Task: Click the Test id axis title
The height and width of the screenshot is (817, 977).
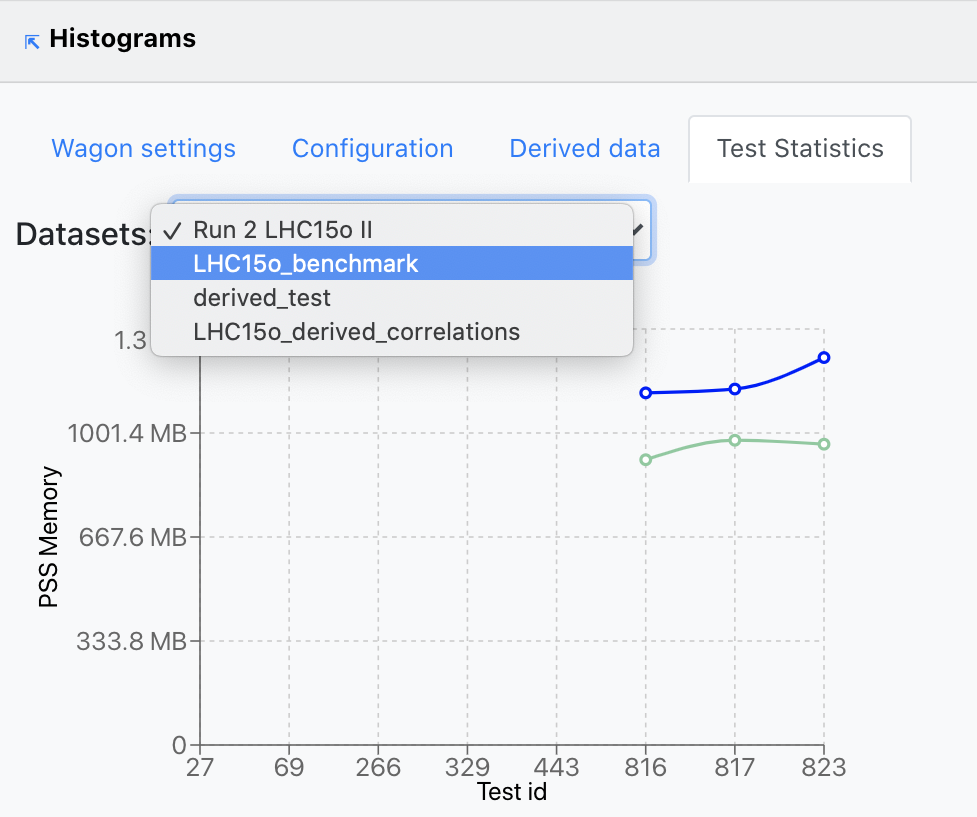Action: [512, 793]
